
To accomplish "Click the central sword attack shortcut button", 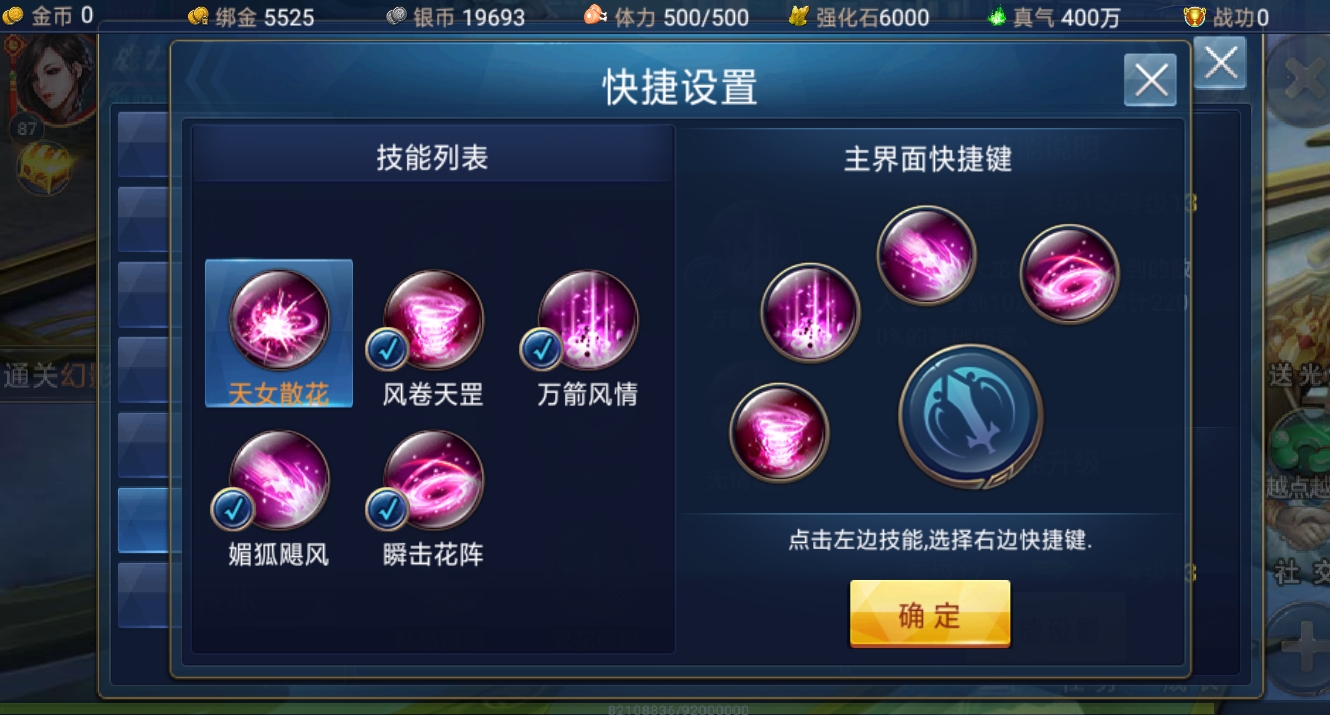I will coord(970,416).
